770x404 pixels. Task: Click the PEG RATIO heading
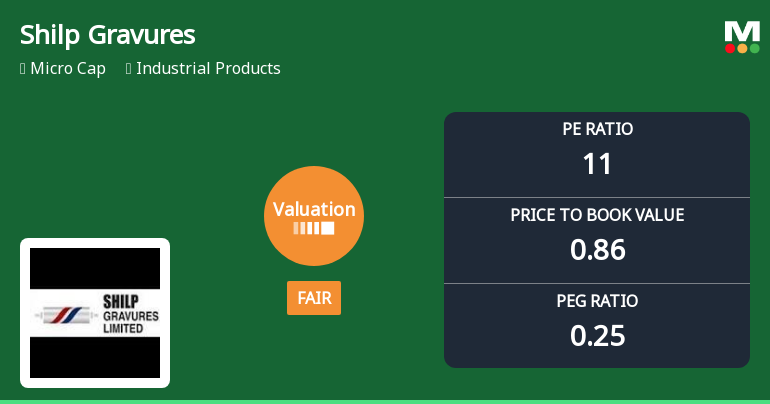point(597,301)
